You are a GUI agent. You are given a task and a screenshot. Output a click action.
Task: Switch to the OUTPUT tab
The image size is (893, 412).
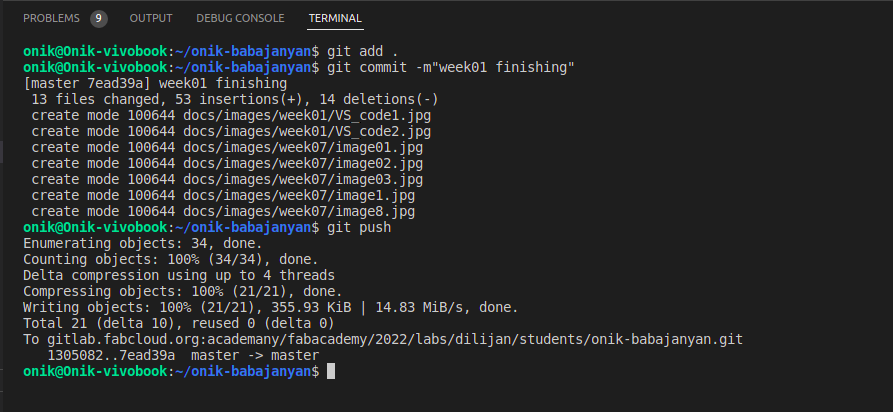point(151,18)
